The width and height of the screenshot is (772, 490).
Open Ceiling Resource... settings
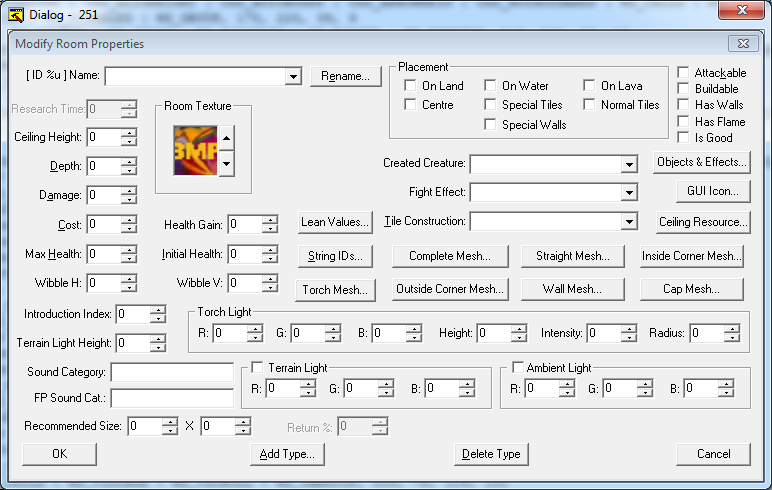(703, 222)
